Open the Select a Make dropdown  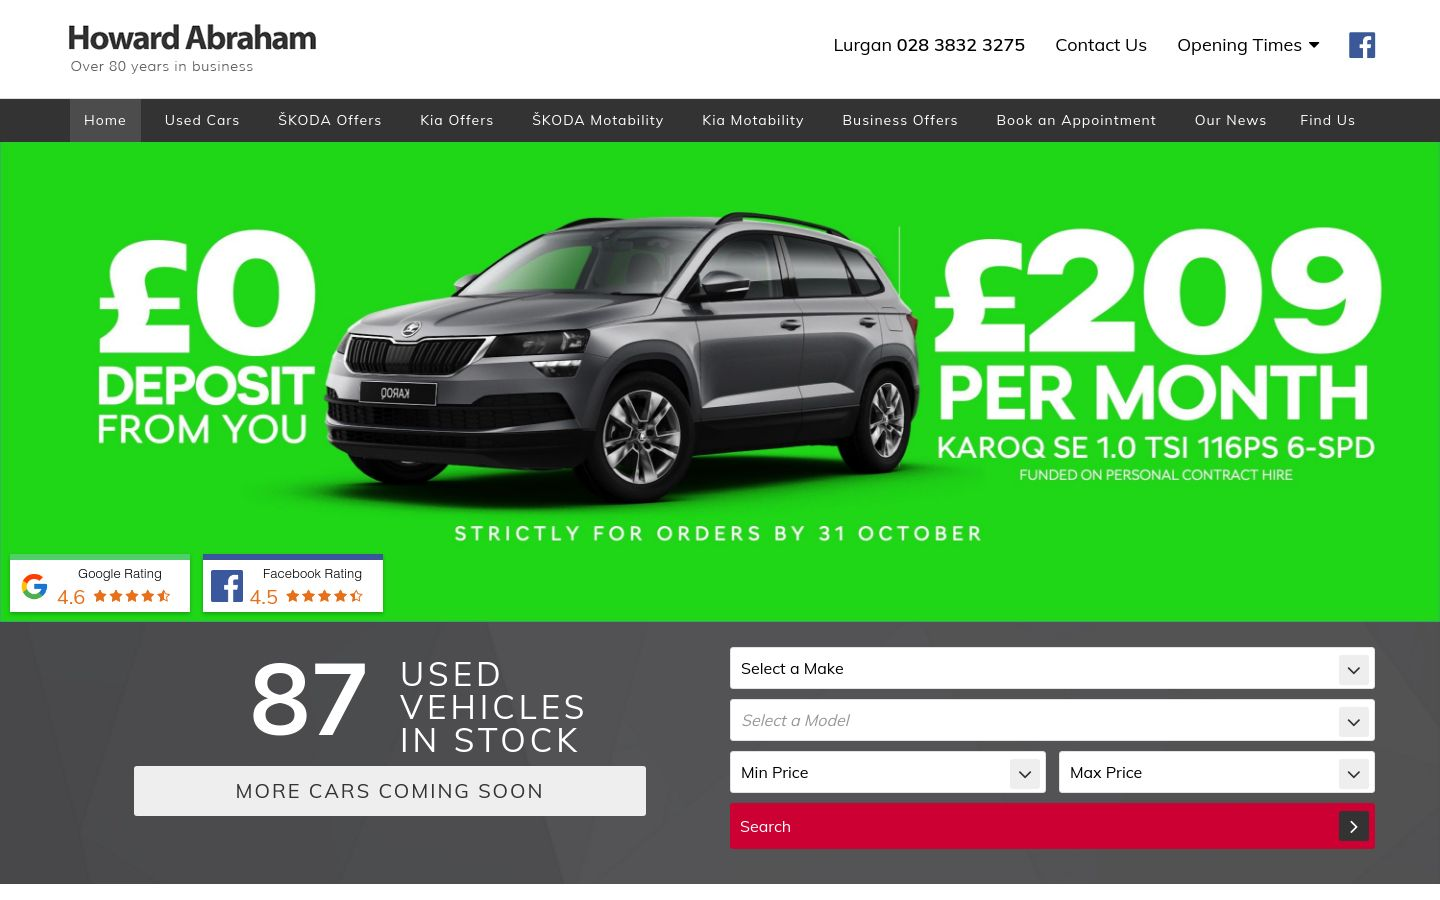click(1052, 668)
